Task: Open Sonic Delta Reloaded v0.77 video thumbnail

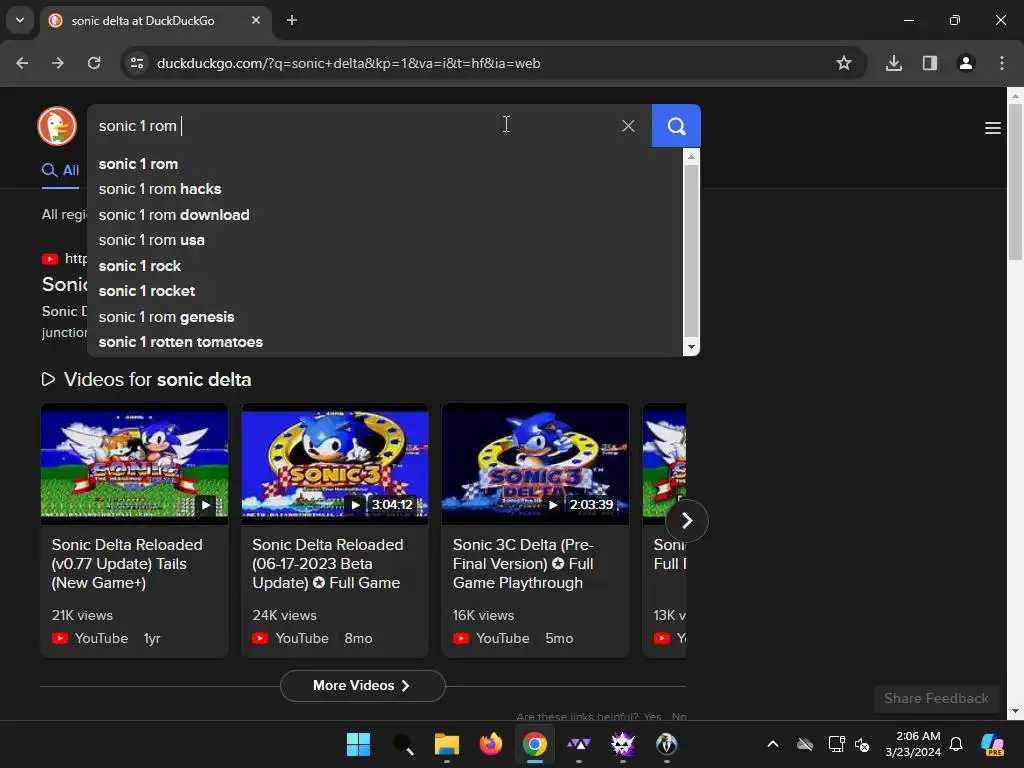Action: pyautogui.click(x=135, y=464)
